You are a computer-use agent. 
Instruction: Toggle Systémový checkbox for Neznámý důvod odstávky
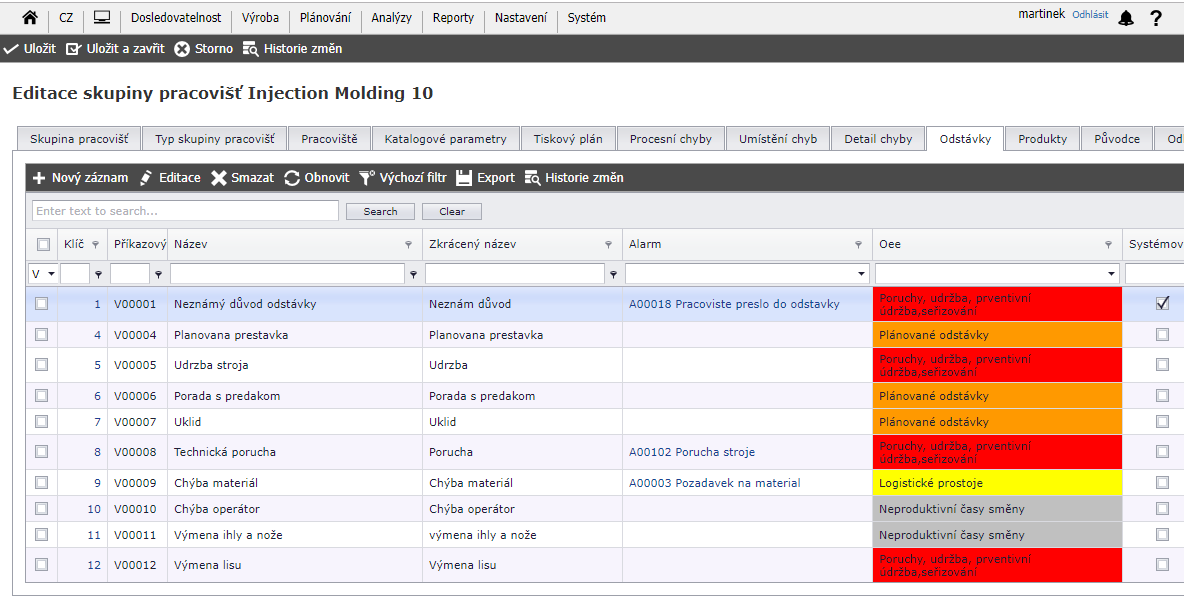click(x=1162, y=304)
